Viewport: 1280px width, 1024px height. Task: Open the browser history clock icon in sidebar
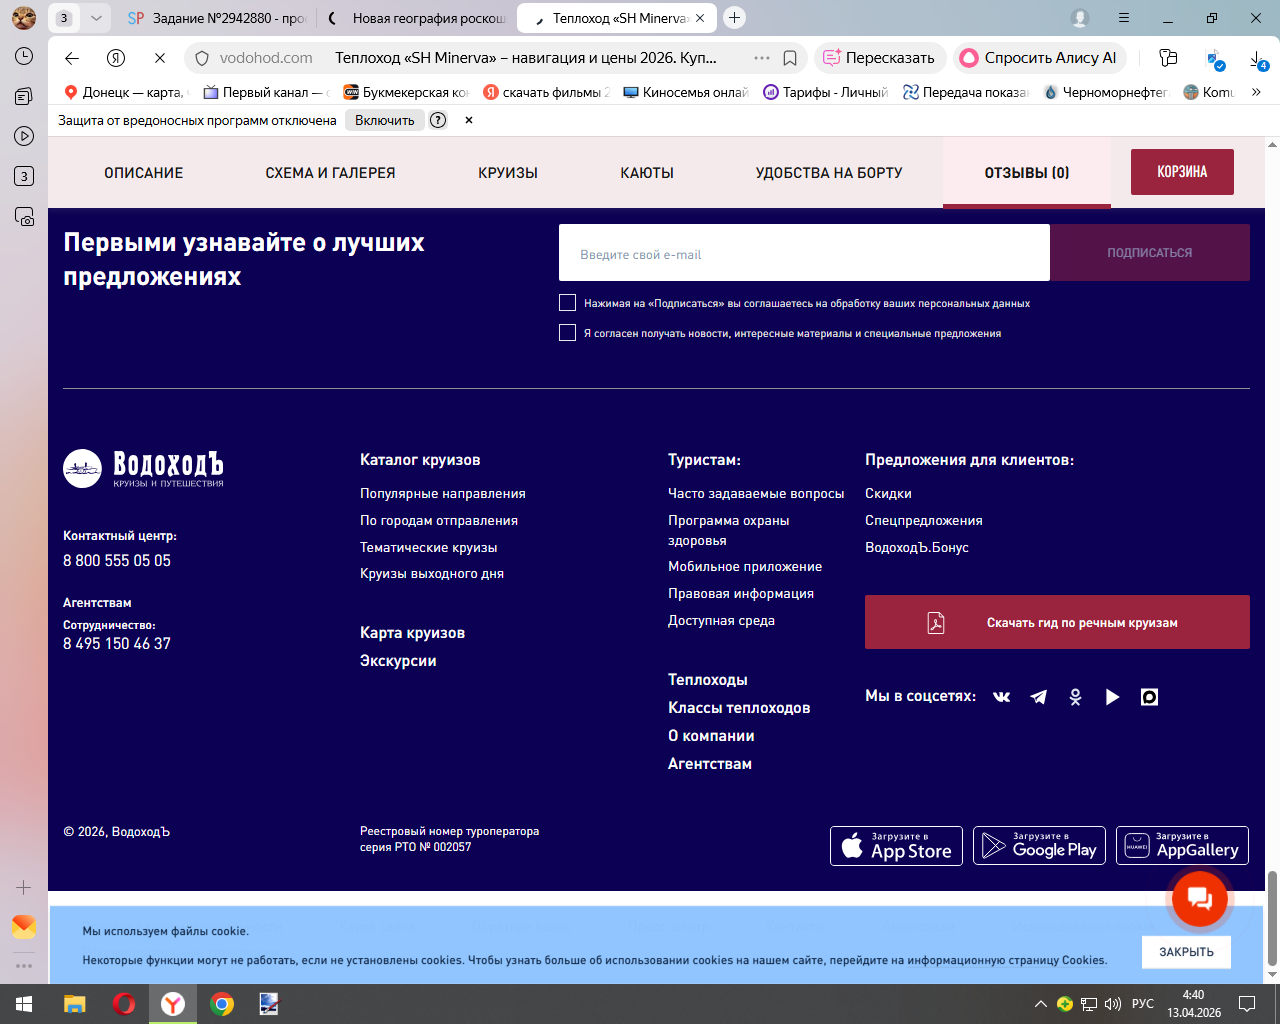click(x=24, y=56)
